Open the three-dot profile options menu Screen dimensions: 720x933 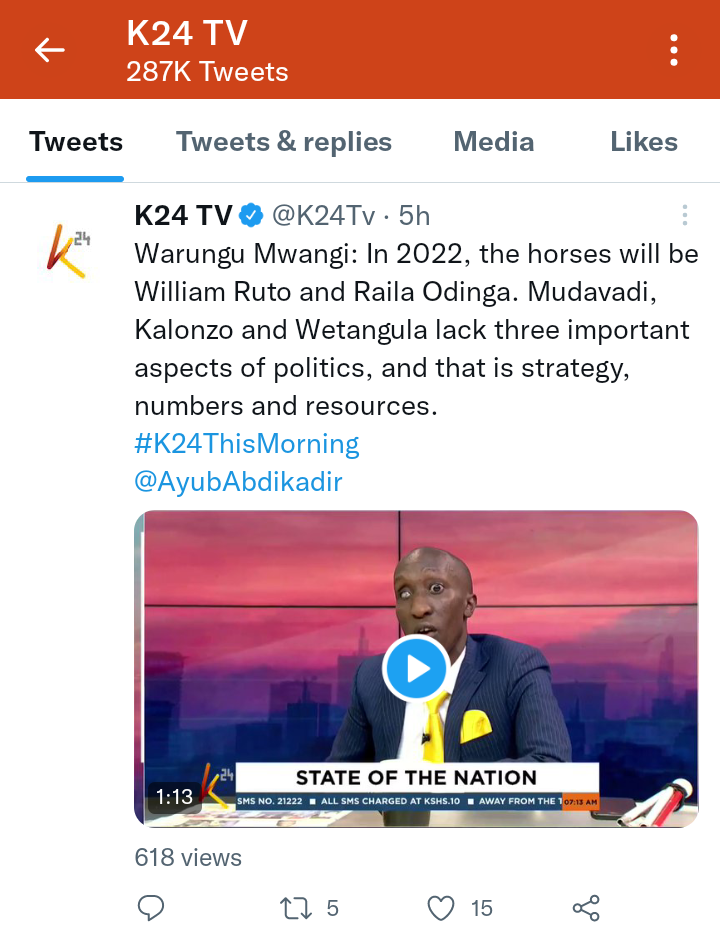(x=674, y=50)
